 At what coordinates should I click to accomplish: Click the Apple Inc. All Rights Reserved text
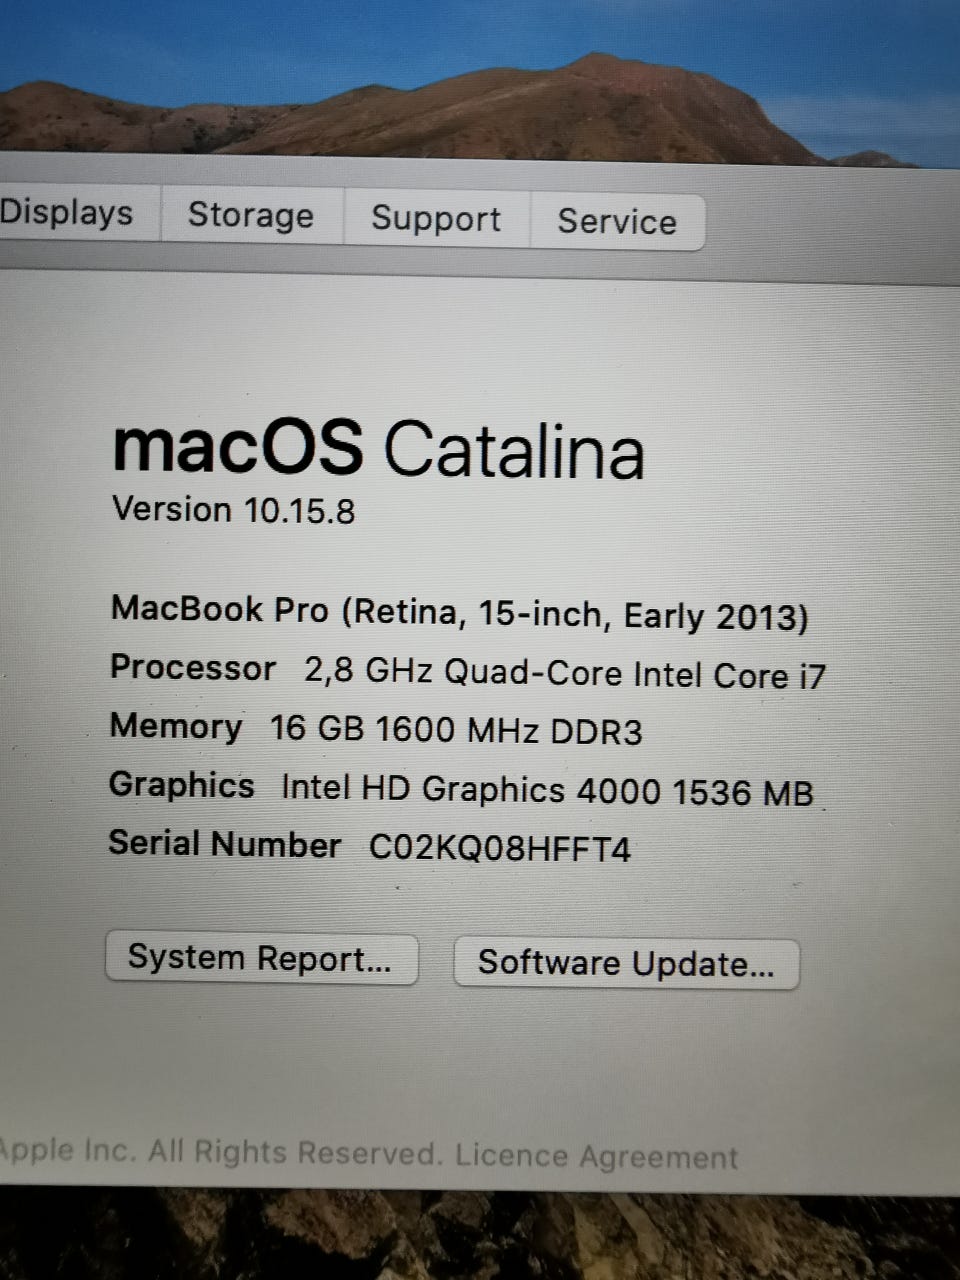pyautogui.click(x=220, y=1152)
